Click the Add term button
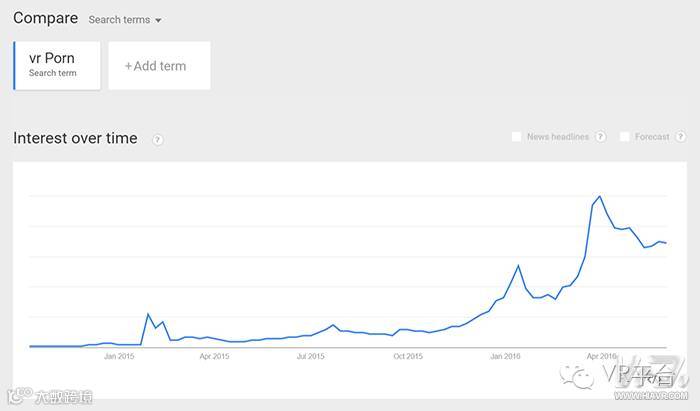 pos(159,66)
